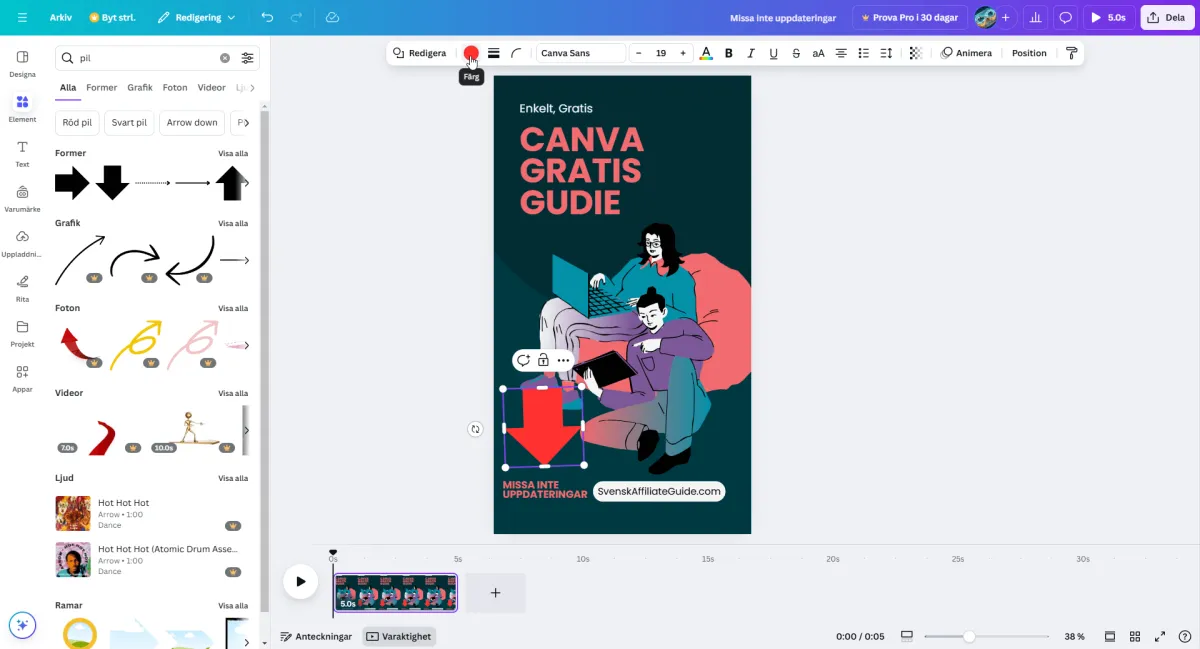The height and width of the screenshot is (649, 1200).
Task: Add a collaborator with plus icon
Action: pyautogui.click(x=1005, y=17)
